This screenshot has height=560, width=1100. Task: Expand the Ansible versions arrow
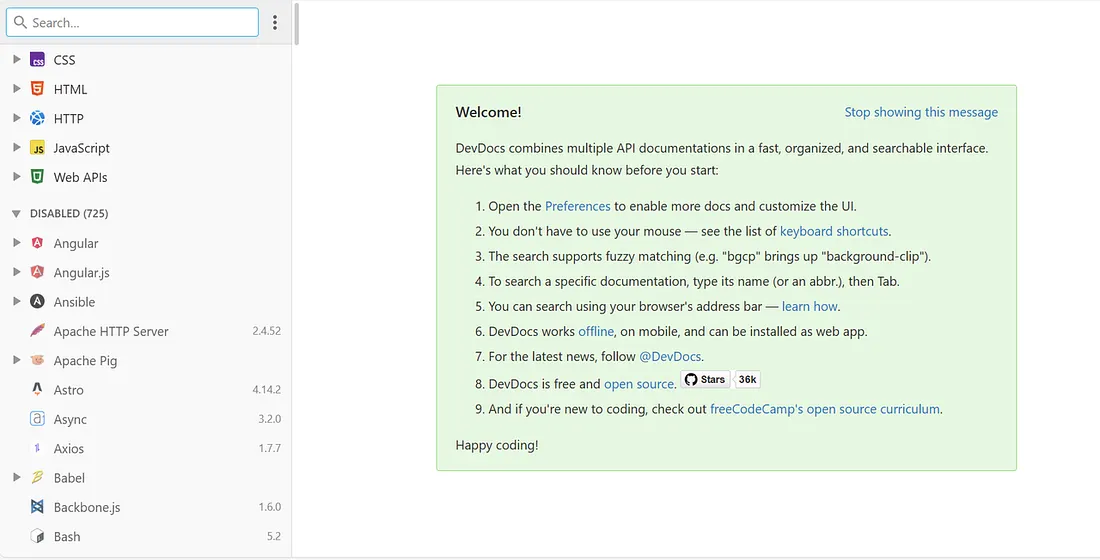click(x=16, y=302)
